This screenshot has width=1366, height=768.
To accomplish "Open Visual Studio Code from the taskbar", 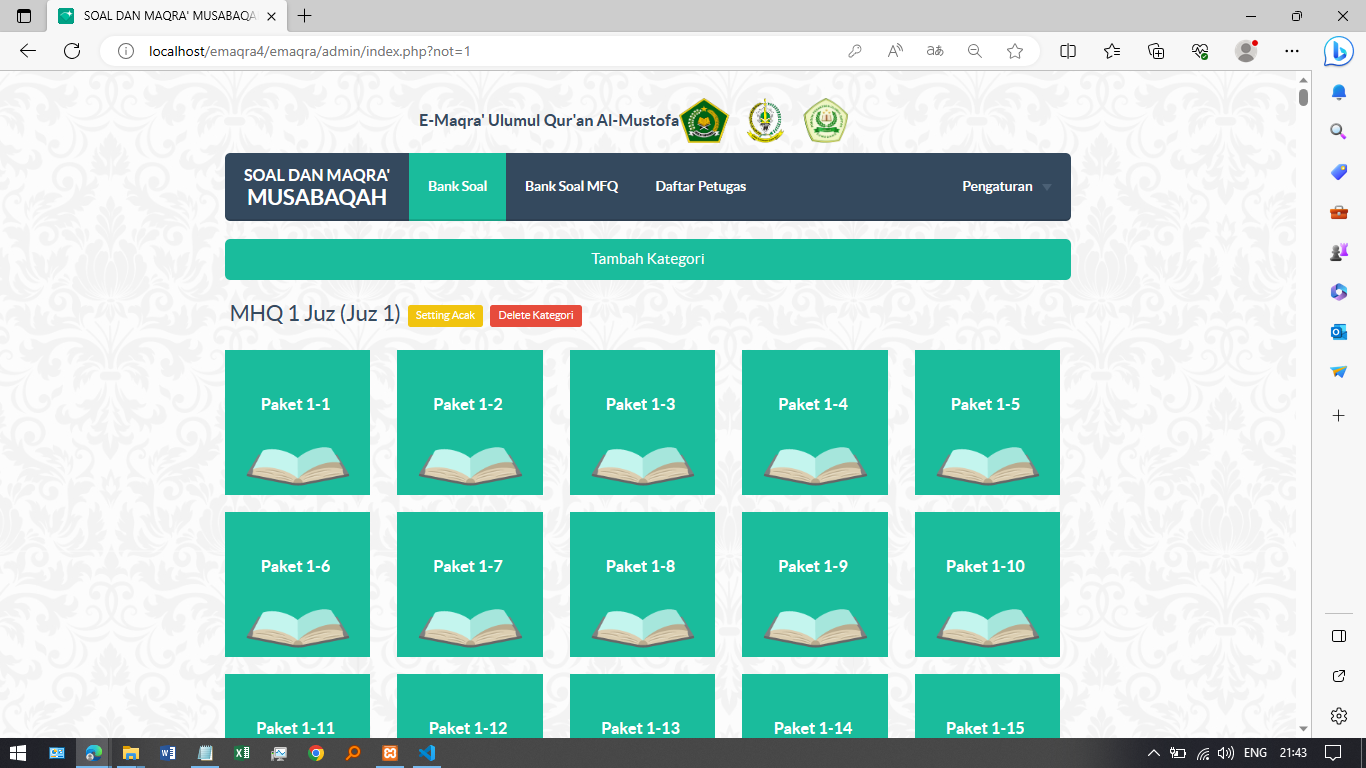I will click(x=427, y=753).
